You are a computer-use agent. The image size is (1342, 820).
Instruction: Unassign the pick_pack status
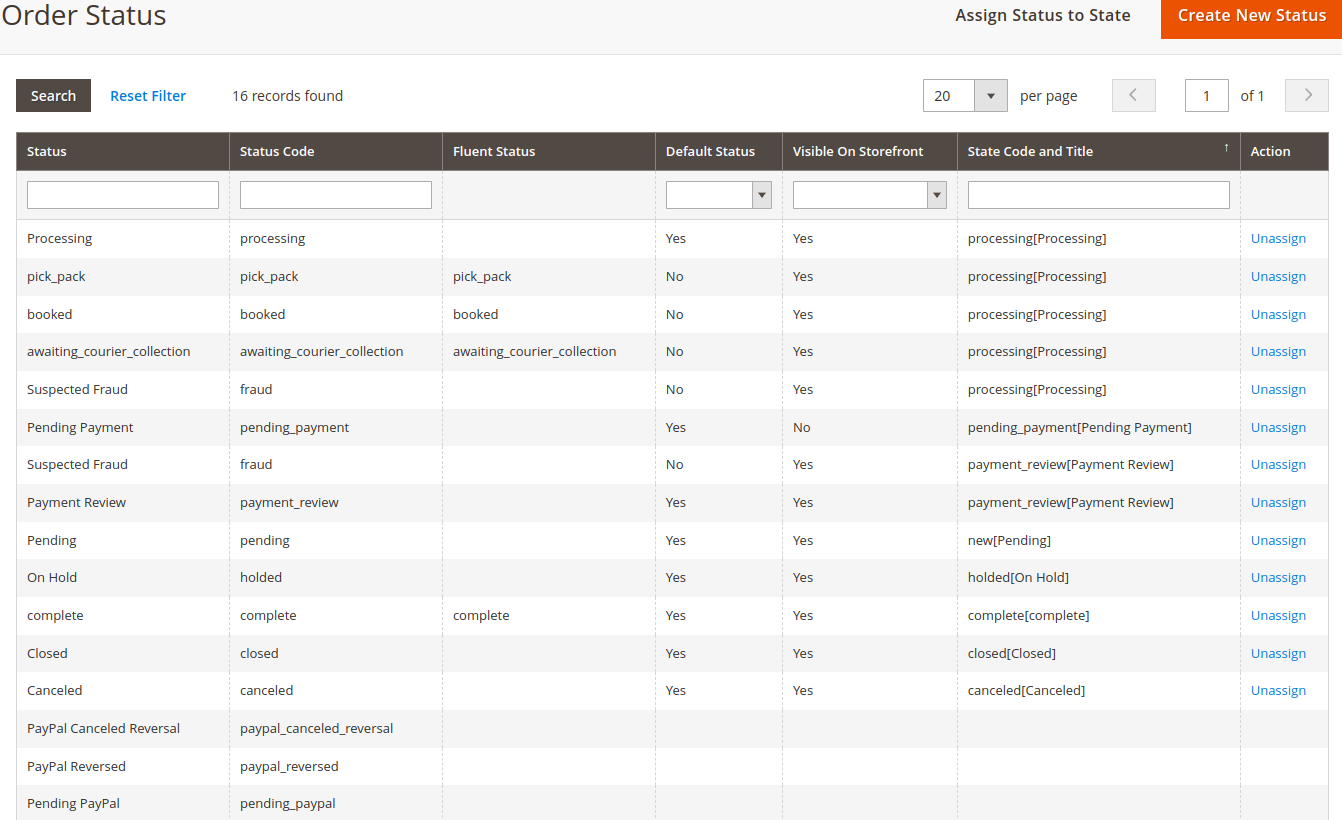(x=1278, y=277)
